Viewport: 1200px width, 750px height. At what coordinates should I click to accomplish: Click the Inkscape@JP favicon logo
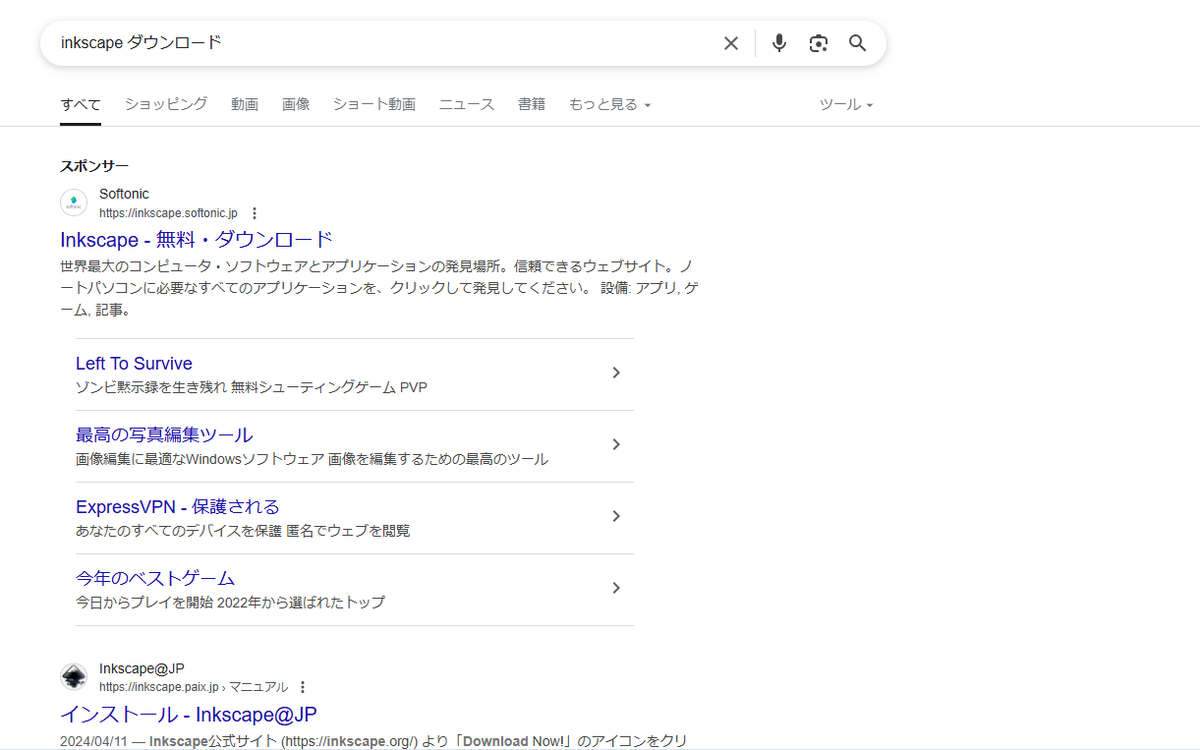73,677
